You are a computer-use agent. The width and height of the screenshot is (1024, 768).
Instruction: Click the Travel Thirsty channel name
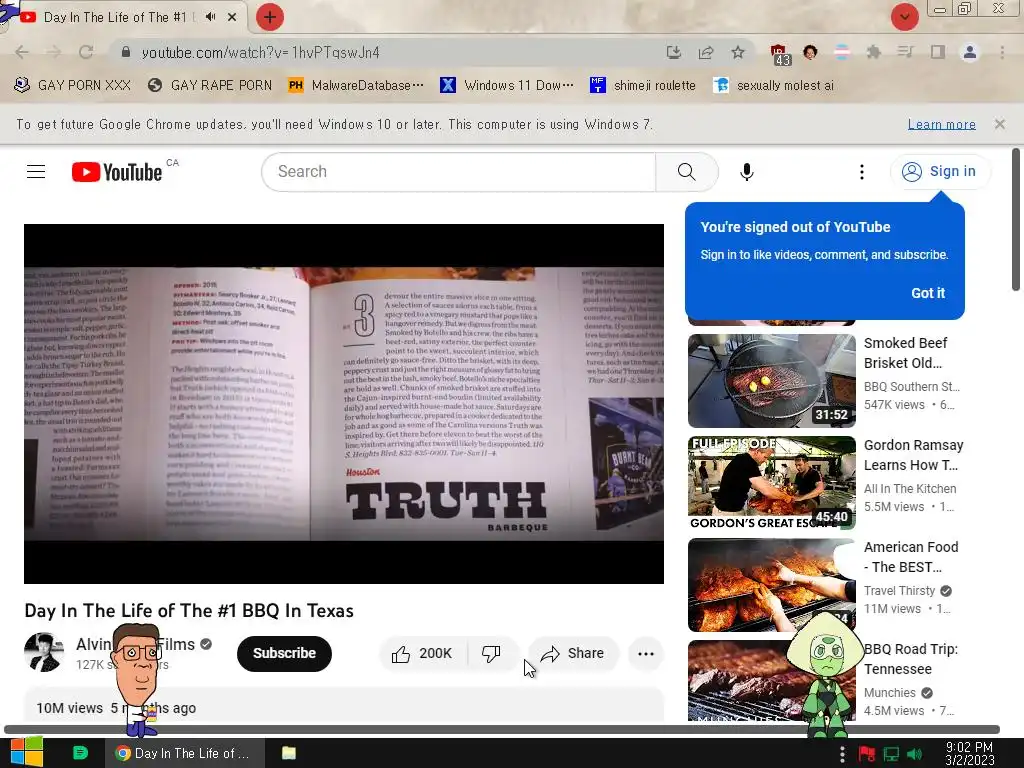pyautogui.click(x=899, y=590)
